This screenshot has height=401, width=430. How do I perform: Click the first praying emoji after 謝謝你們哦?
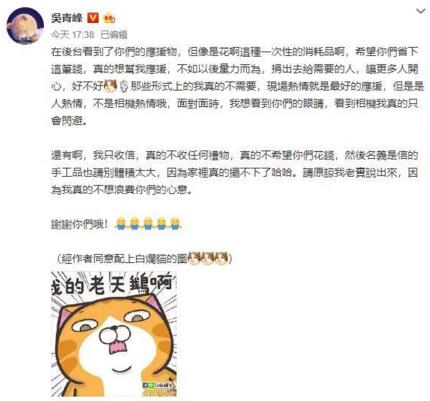coord(121,223)
